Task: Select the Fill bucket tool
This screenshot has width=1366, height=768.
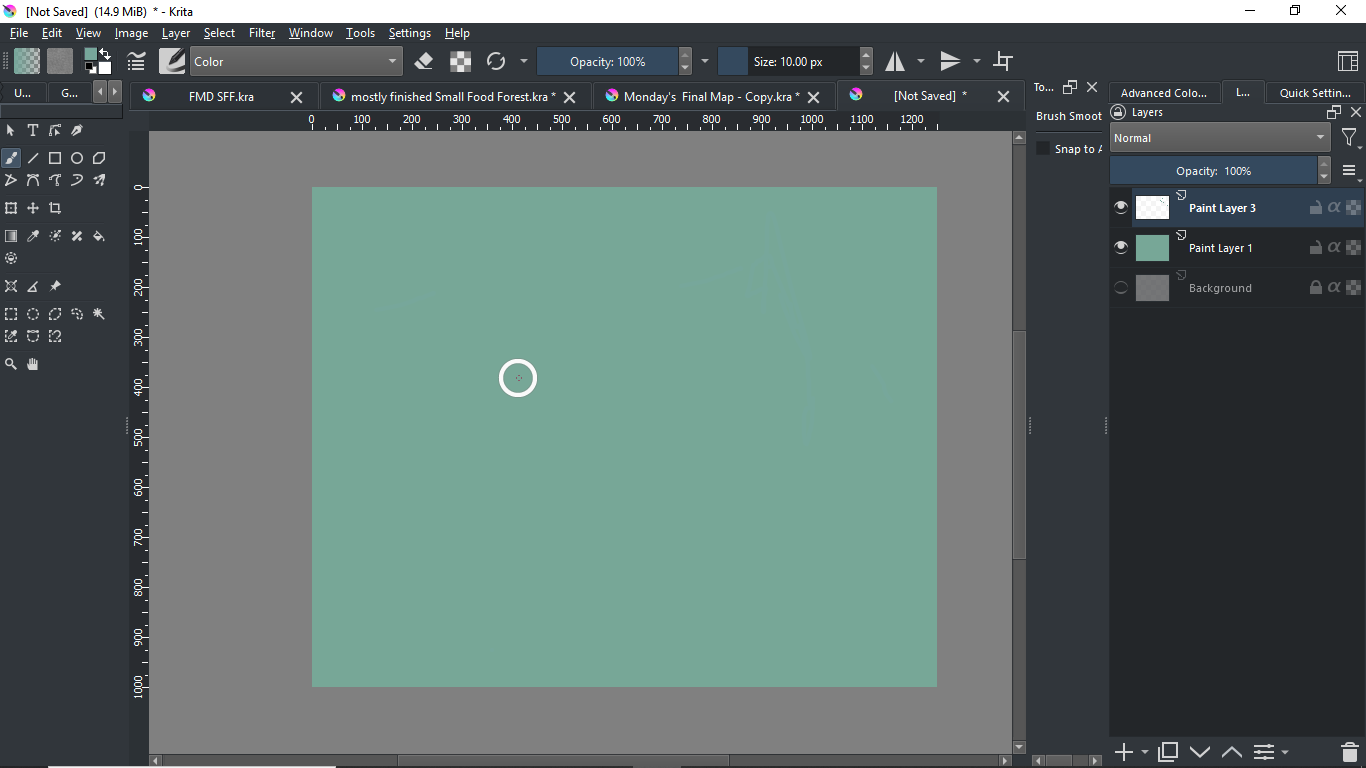Action: click(x=99, y=236)
